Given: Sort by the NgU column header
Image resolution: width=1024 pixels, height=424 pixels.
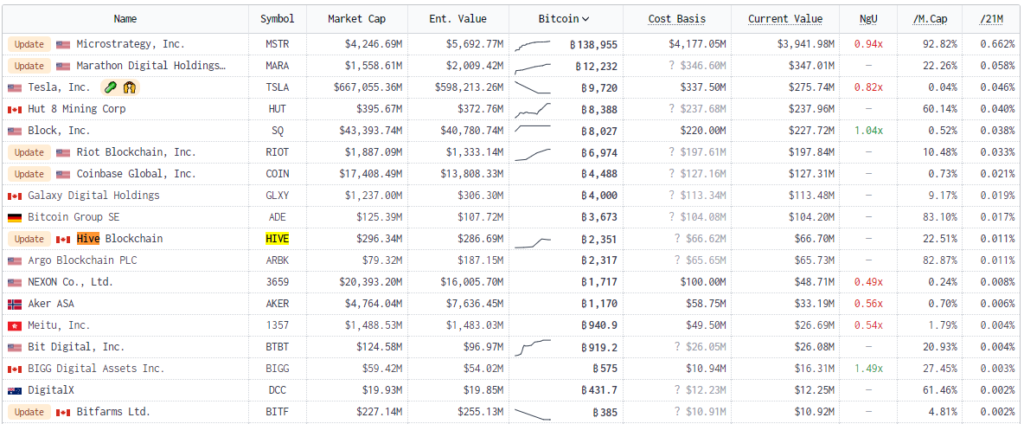Looking at the screenshot, I should tap(869, 19).
